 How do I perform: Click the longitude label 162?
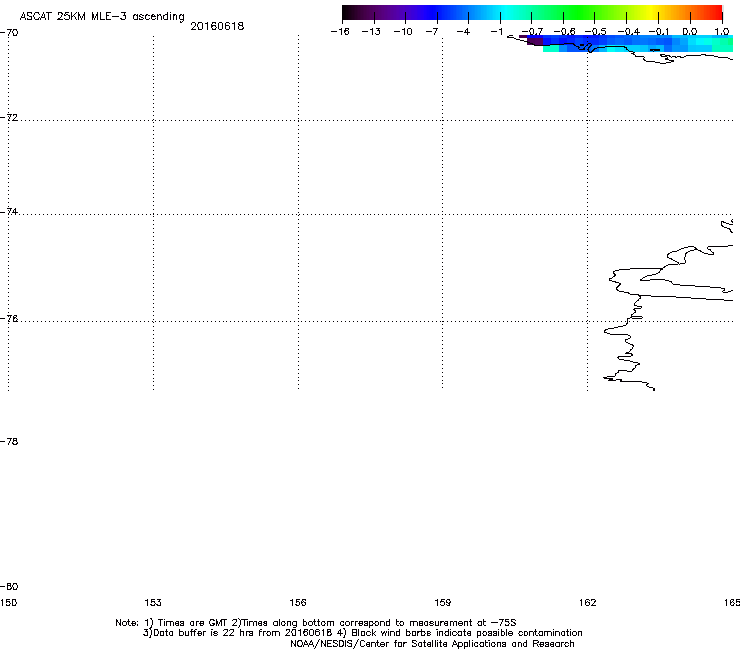tap(588, 602)
